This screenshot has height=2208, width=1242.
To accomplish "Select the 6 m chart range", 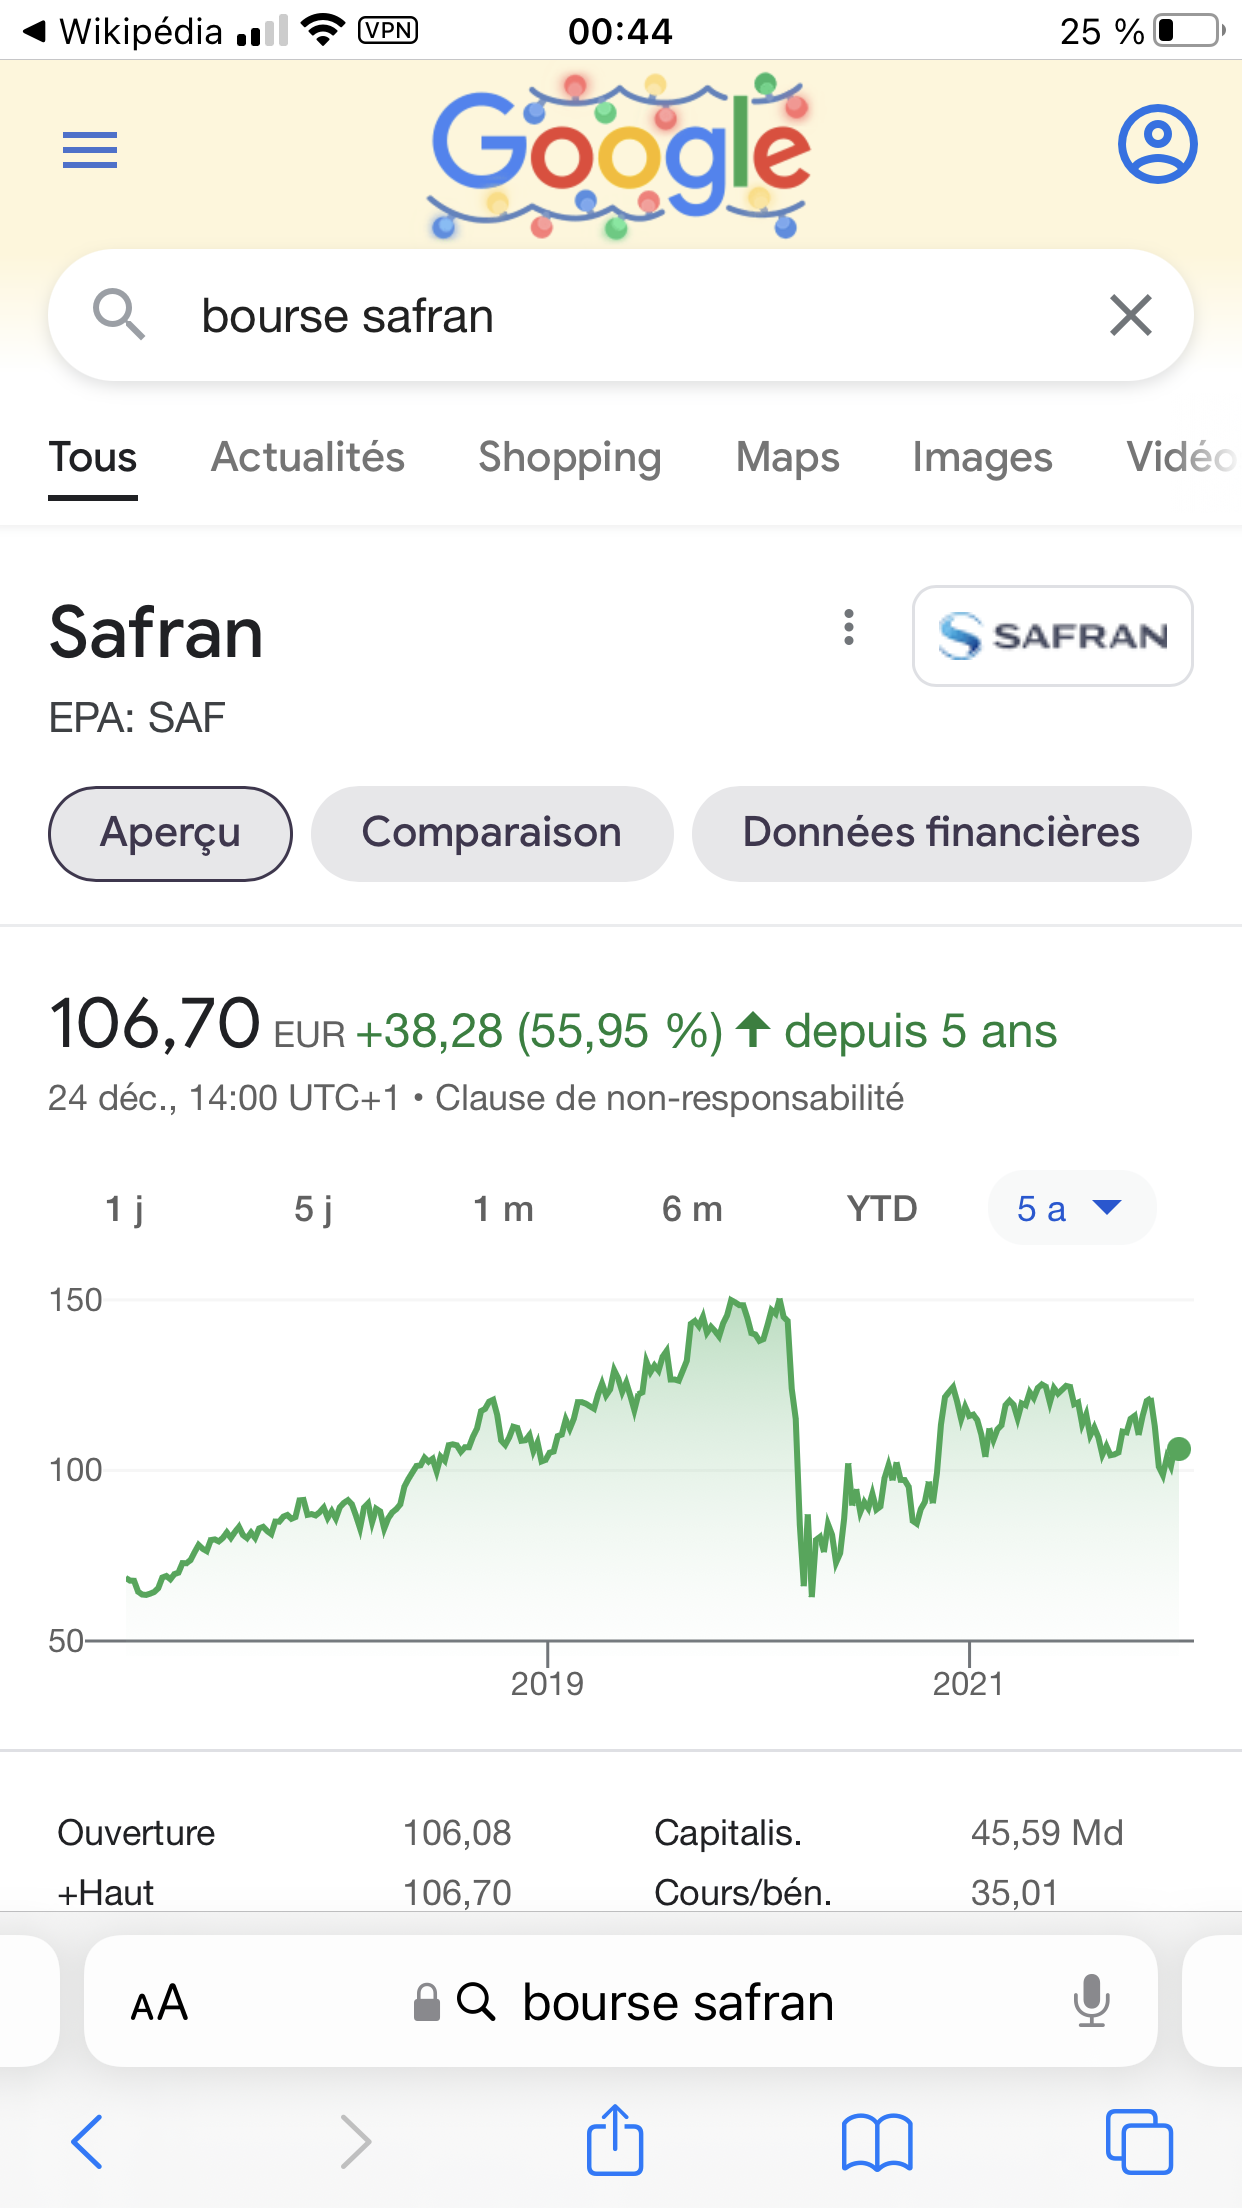I will (x=692, y=1209).
